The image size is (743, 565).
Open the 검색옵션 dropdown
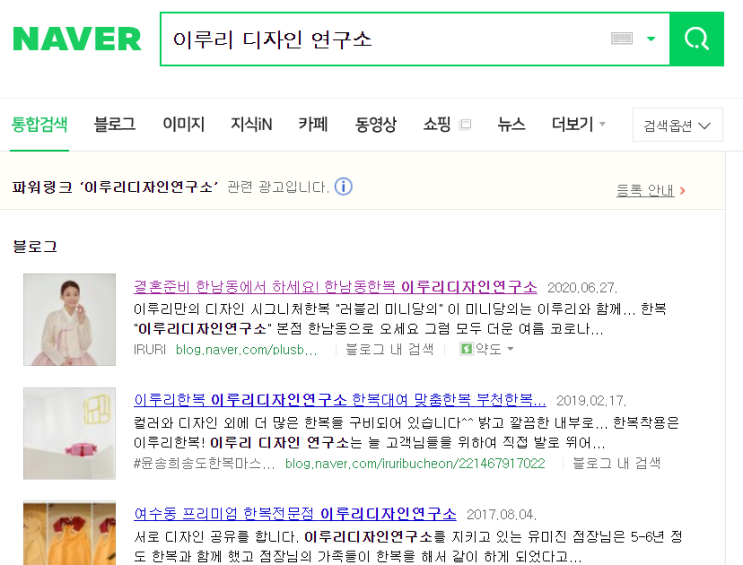coord(678,125)
